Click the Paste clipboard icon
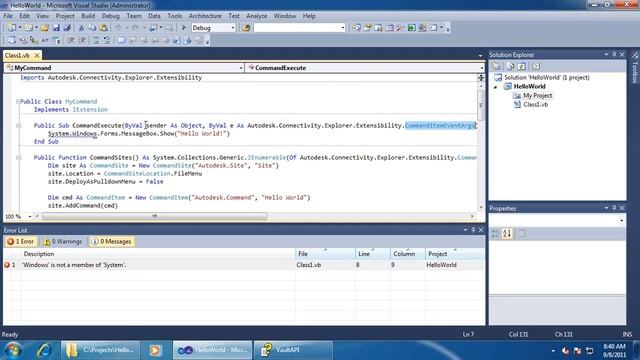Image resolution: width=640 pixels, height=360 pixels. (104, 28)
